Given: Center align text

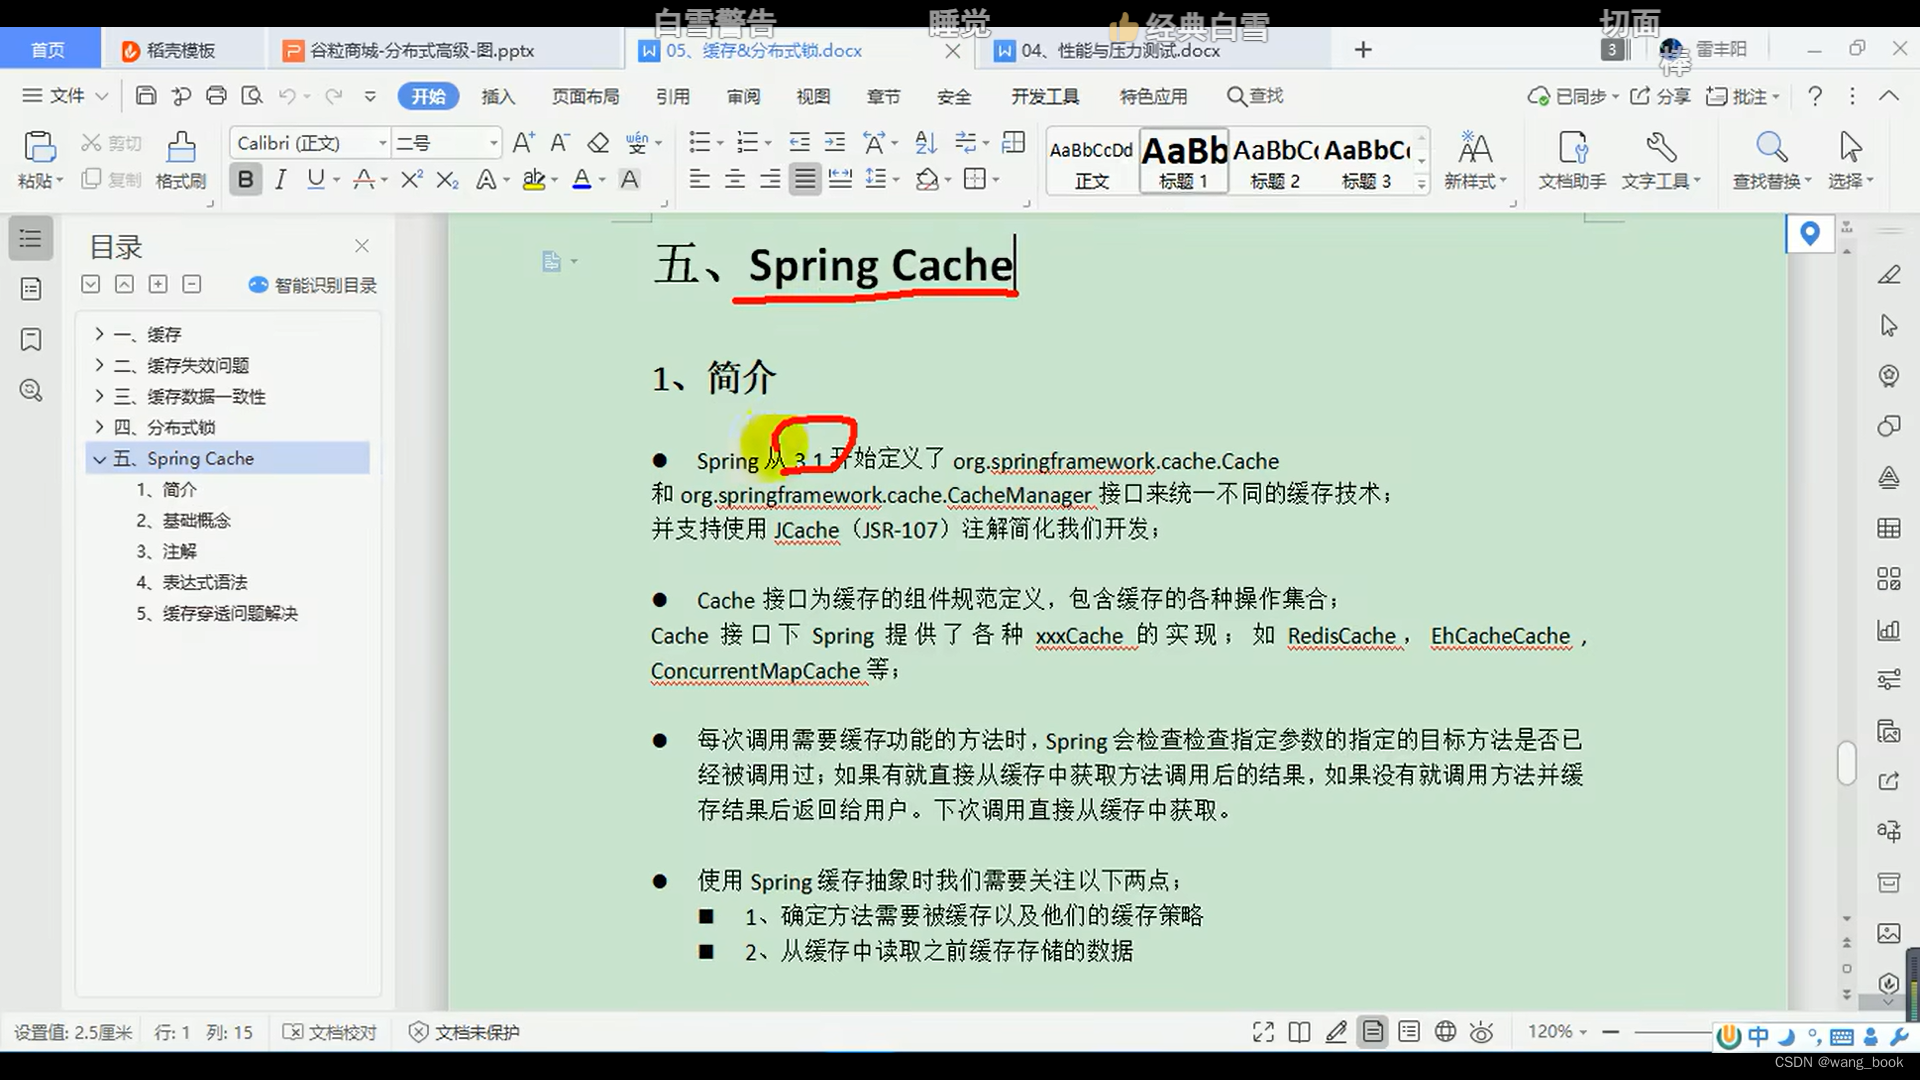Looking at the screenshot, I should (735, 180).
